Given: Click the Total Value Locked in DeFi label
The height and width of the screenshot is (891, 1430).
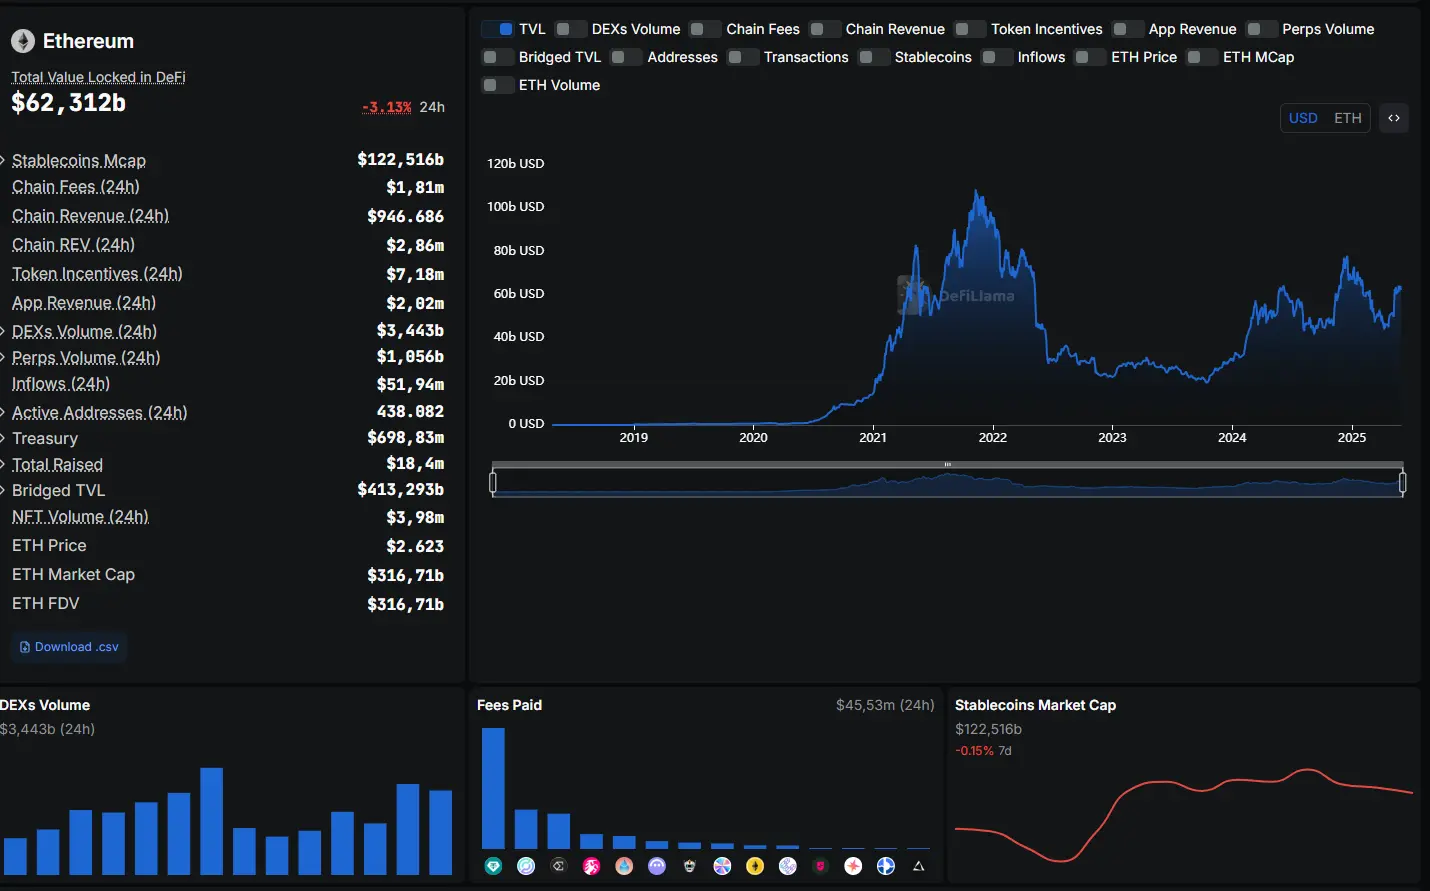Looking at the screenshot, I should tap(98, 77).
